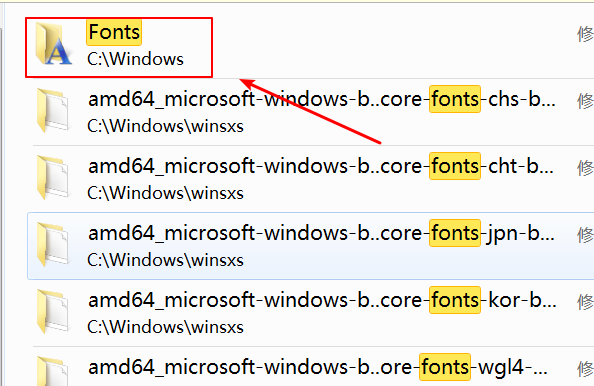This screenshot has width=594, height=386.
Task: Select the amd64 core-fonts-cht-b folder name
Action: coord(321,166)
